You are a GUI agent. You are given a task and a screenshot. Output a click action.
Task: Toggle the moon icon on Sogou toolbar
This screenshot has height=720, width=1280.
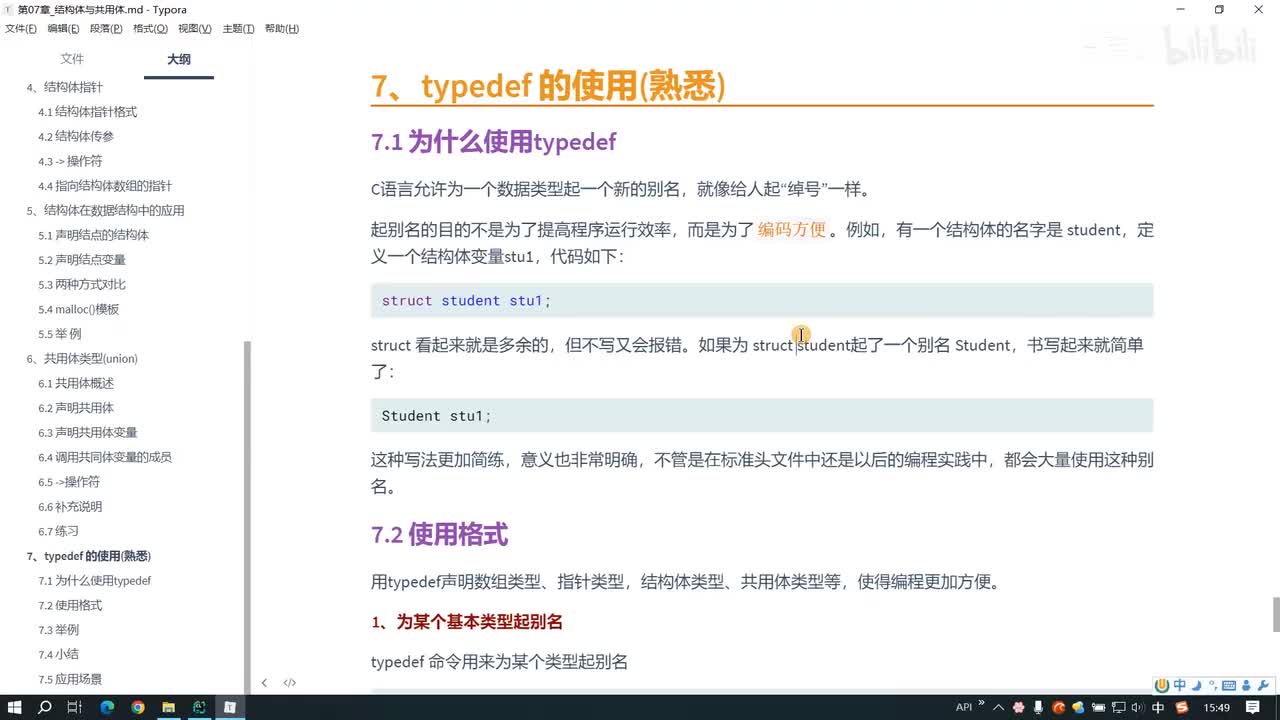pos(1195,685)
